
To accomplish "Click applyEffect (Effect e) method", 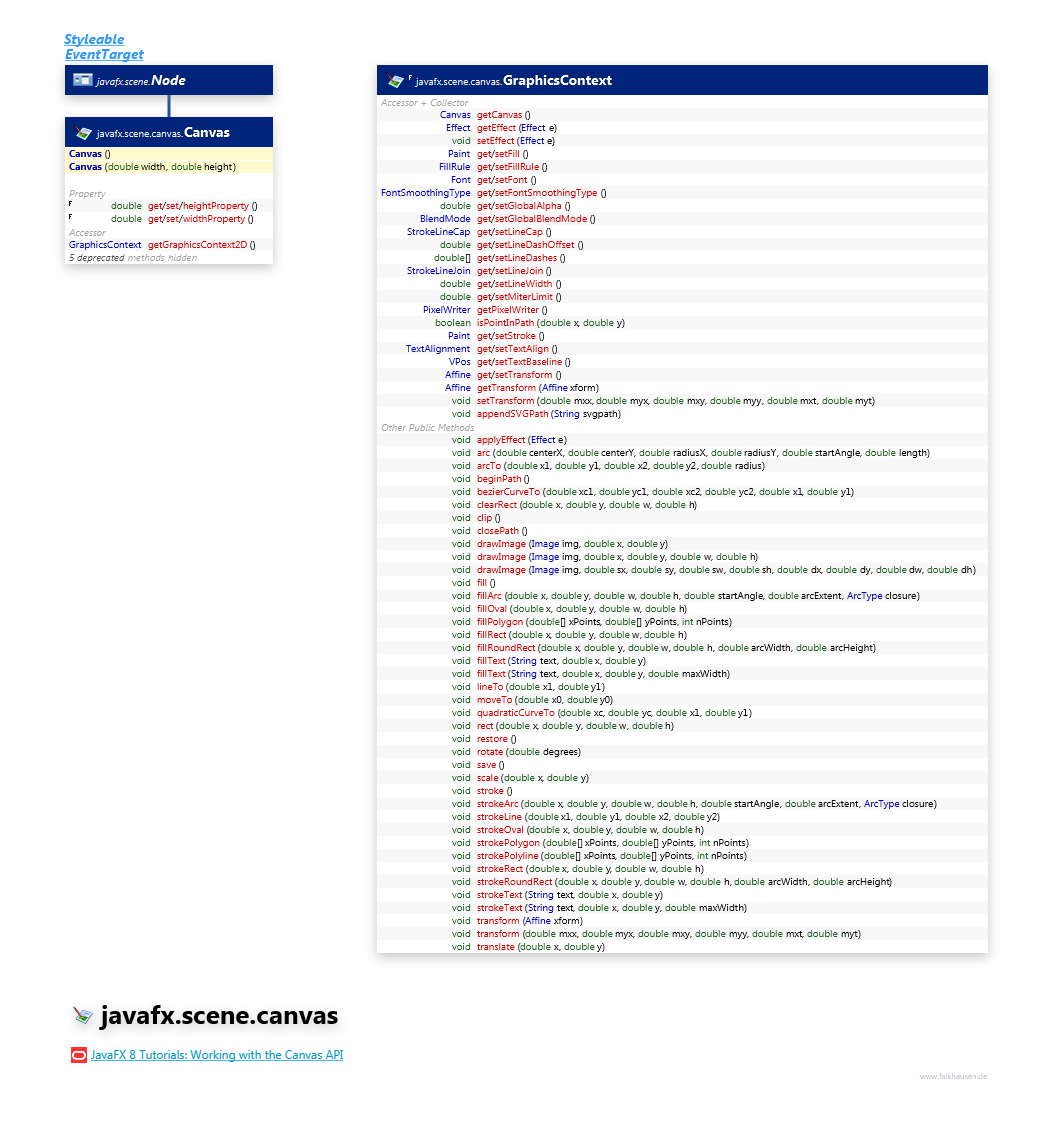I will (x=522, y=440).
